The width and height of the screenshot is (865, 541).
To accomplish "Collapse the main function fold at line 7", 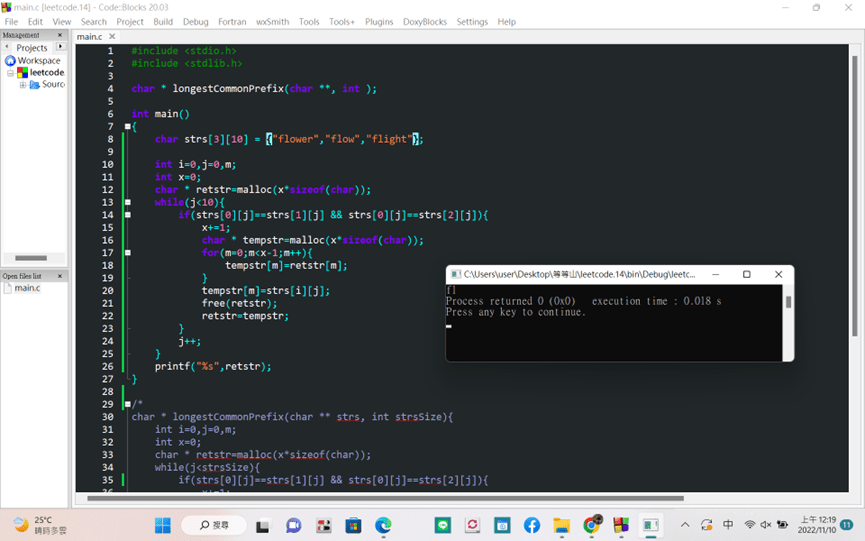I will click(x=128, y=127).
